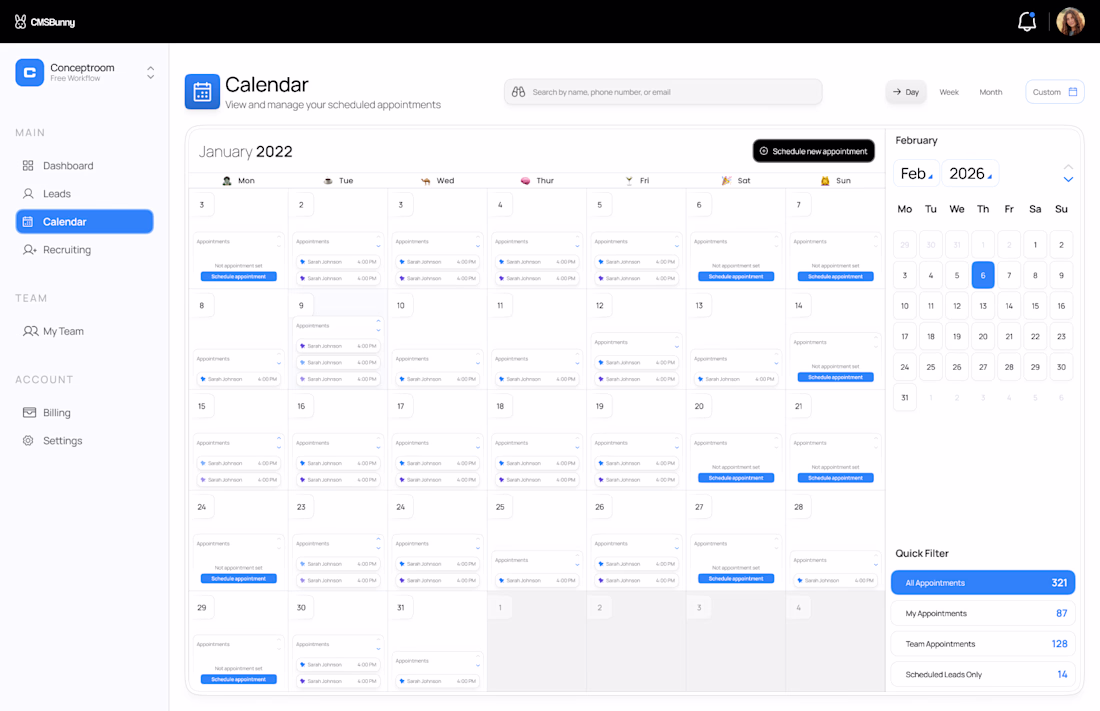Open the notifications bell
Screen dimensions: 1100x711
coord(1026,22)
